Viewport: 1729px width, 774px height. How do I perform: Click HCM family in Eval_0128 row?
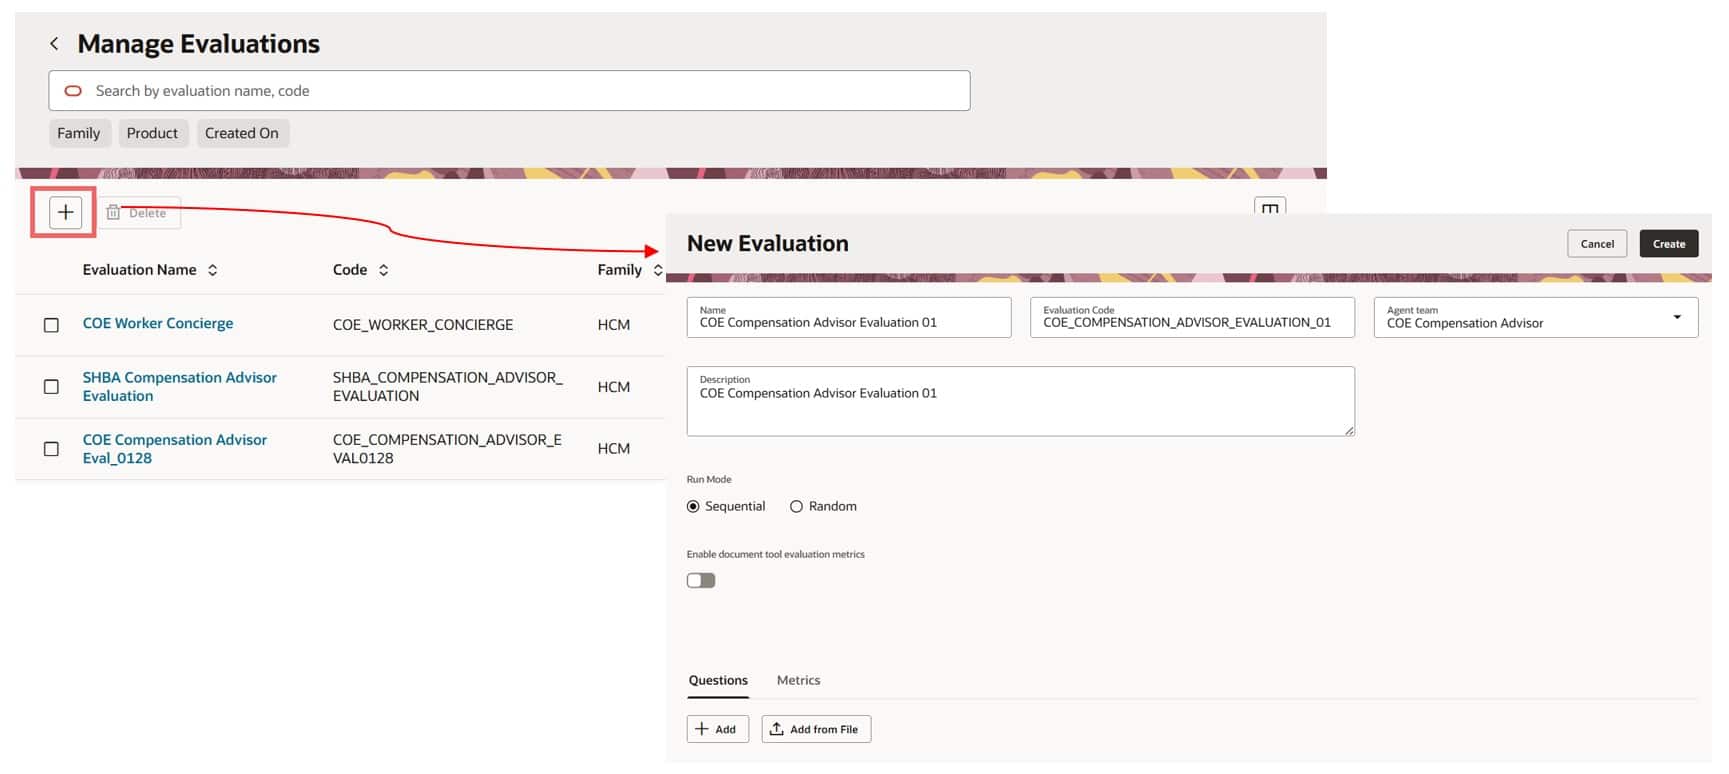[614, 449]
